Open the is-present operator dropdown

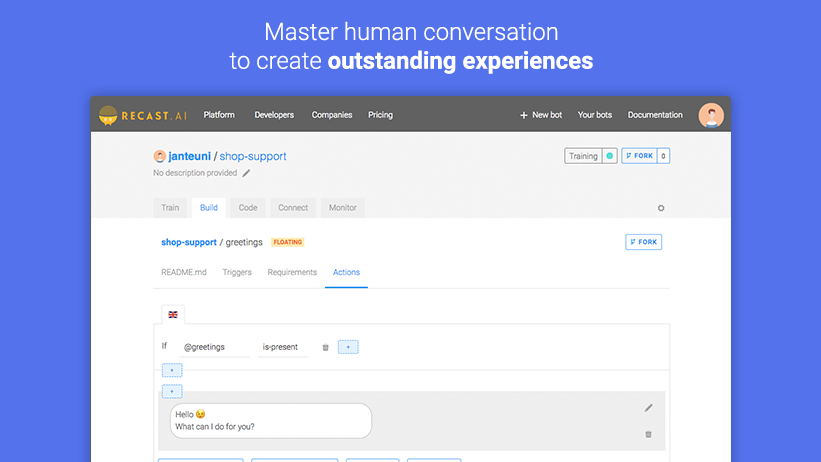tap(283, 347)
